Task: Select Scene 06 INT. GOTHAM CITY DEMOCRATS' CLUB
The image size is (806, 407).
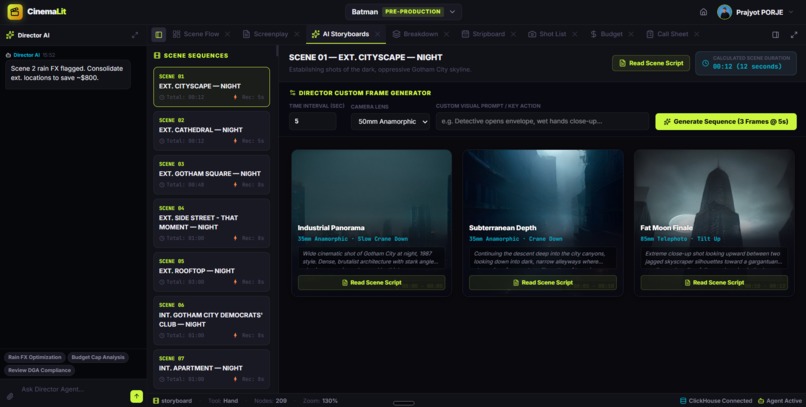Action: tap(211, 320)
